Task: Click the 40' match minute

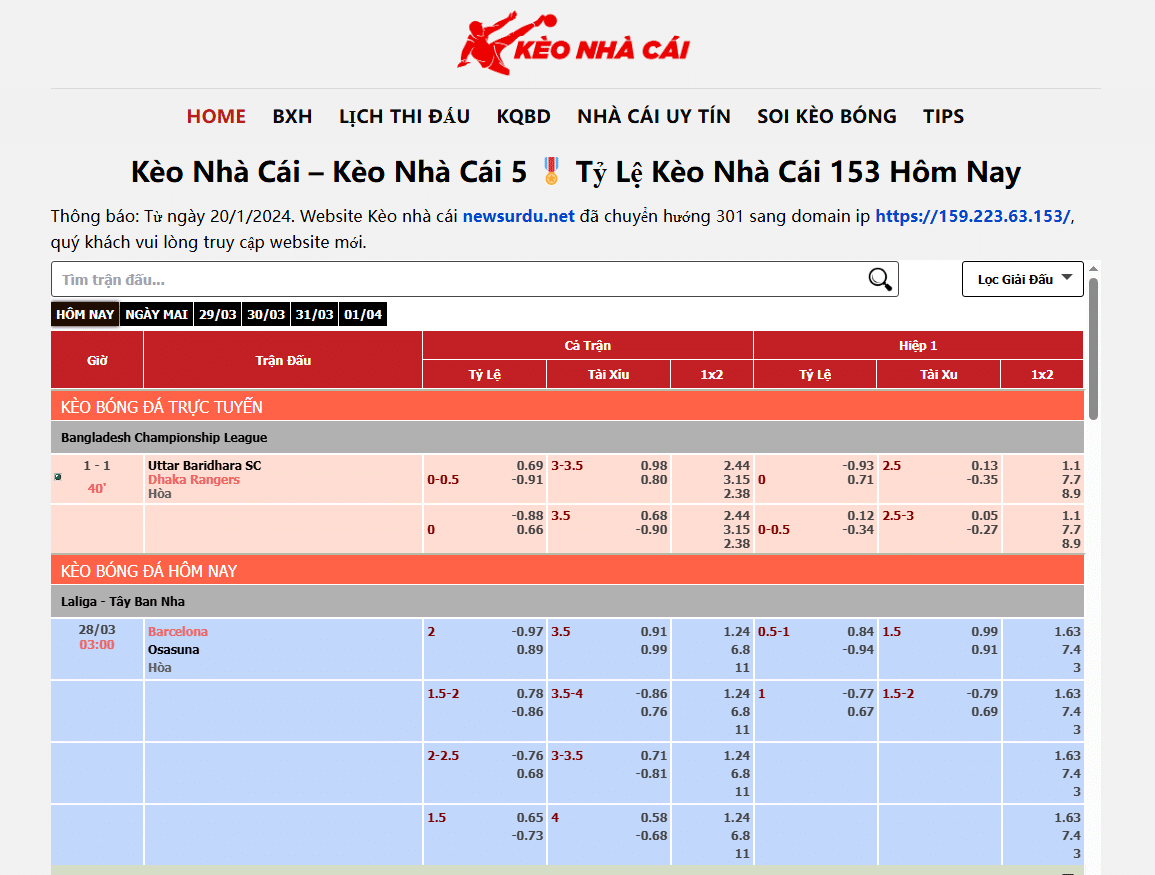Action: pyautogui.click(x=96, y=488)
